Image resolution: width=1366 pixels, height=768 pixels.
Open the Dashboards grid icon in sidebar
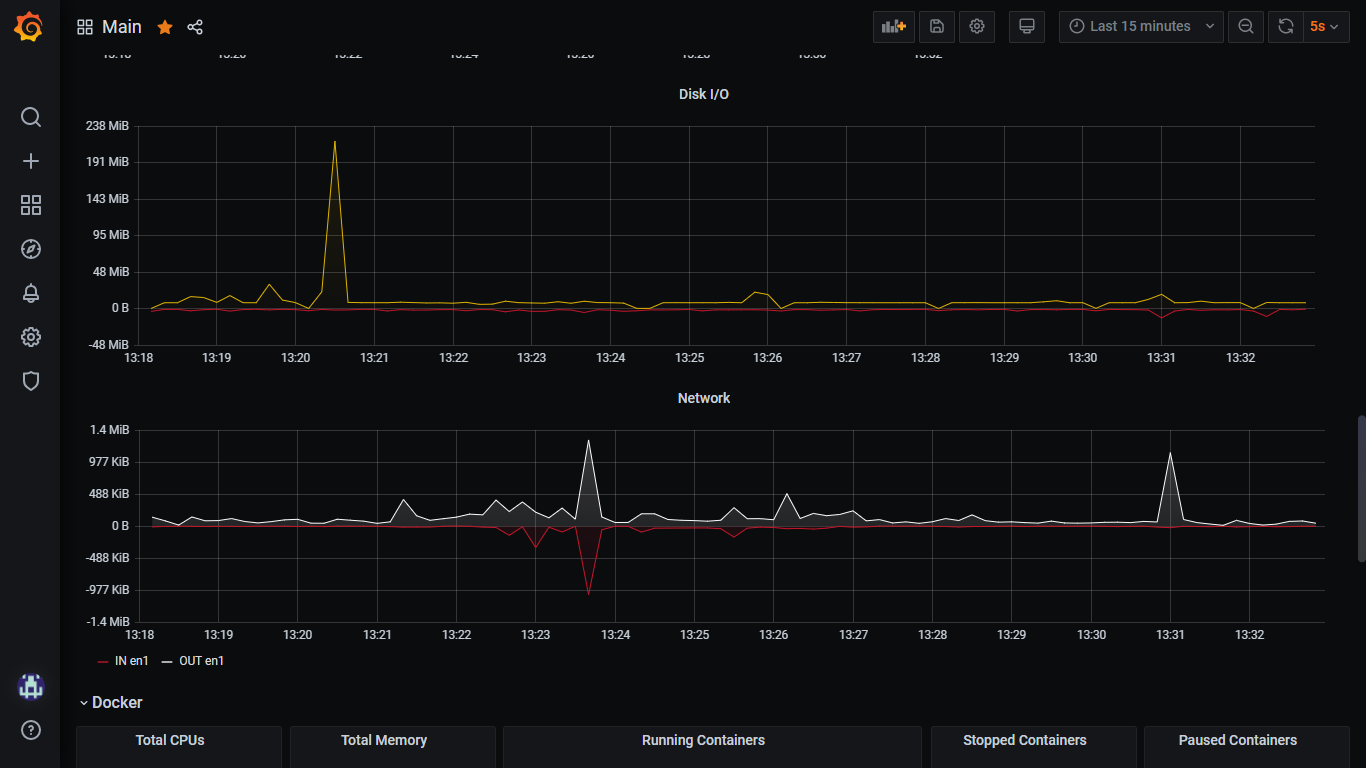[x=31, y=205]
